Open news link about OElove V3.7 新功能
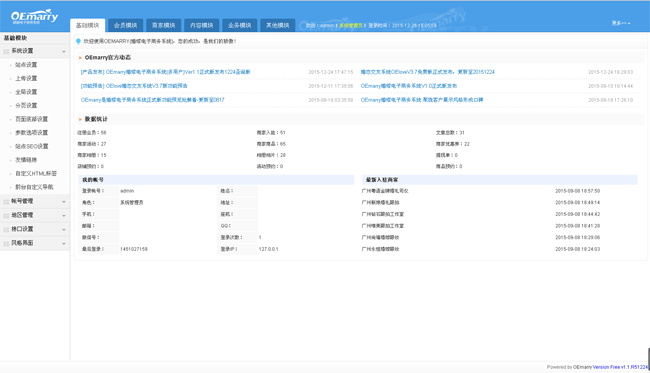The image size is (650, 373). (x=134, y=86)
